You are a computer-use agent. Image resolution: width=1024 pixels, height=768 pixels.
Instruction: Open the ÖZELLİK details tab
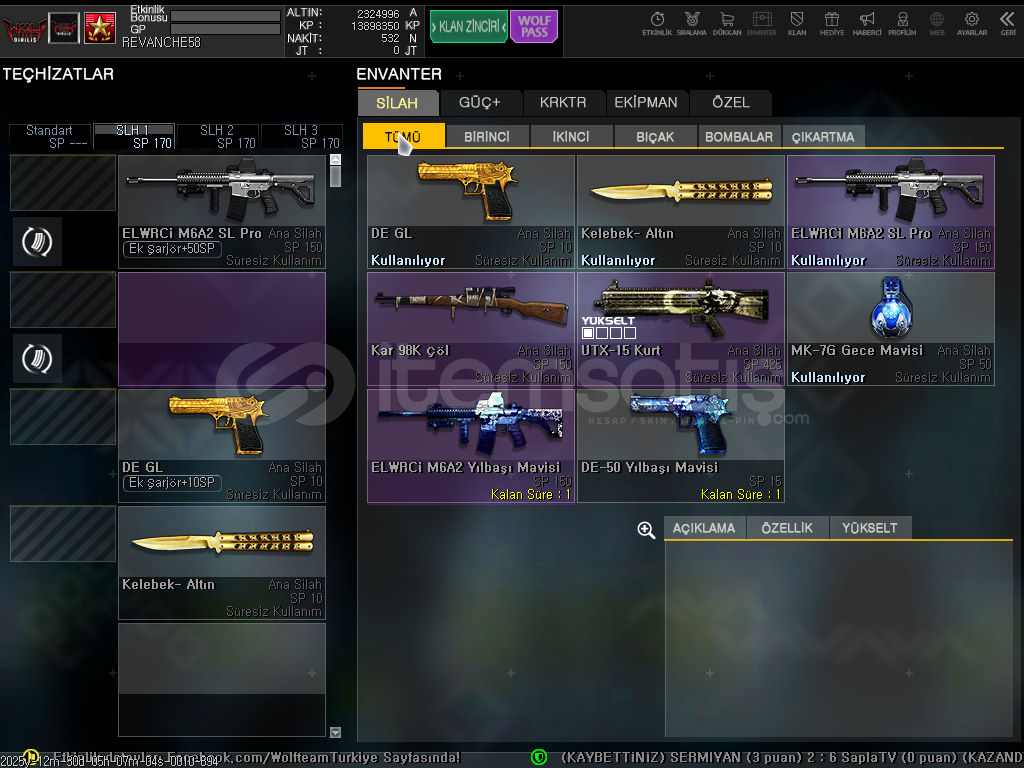tap(787, 528)
